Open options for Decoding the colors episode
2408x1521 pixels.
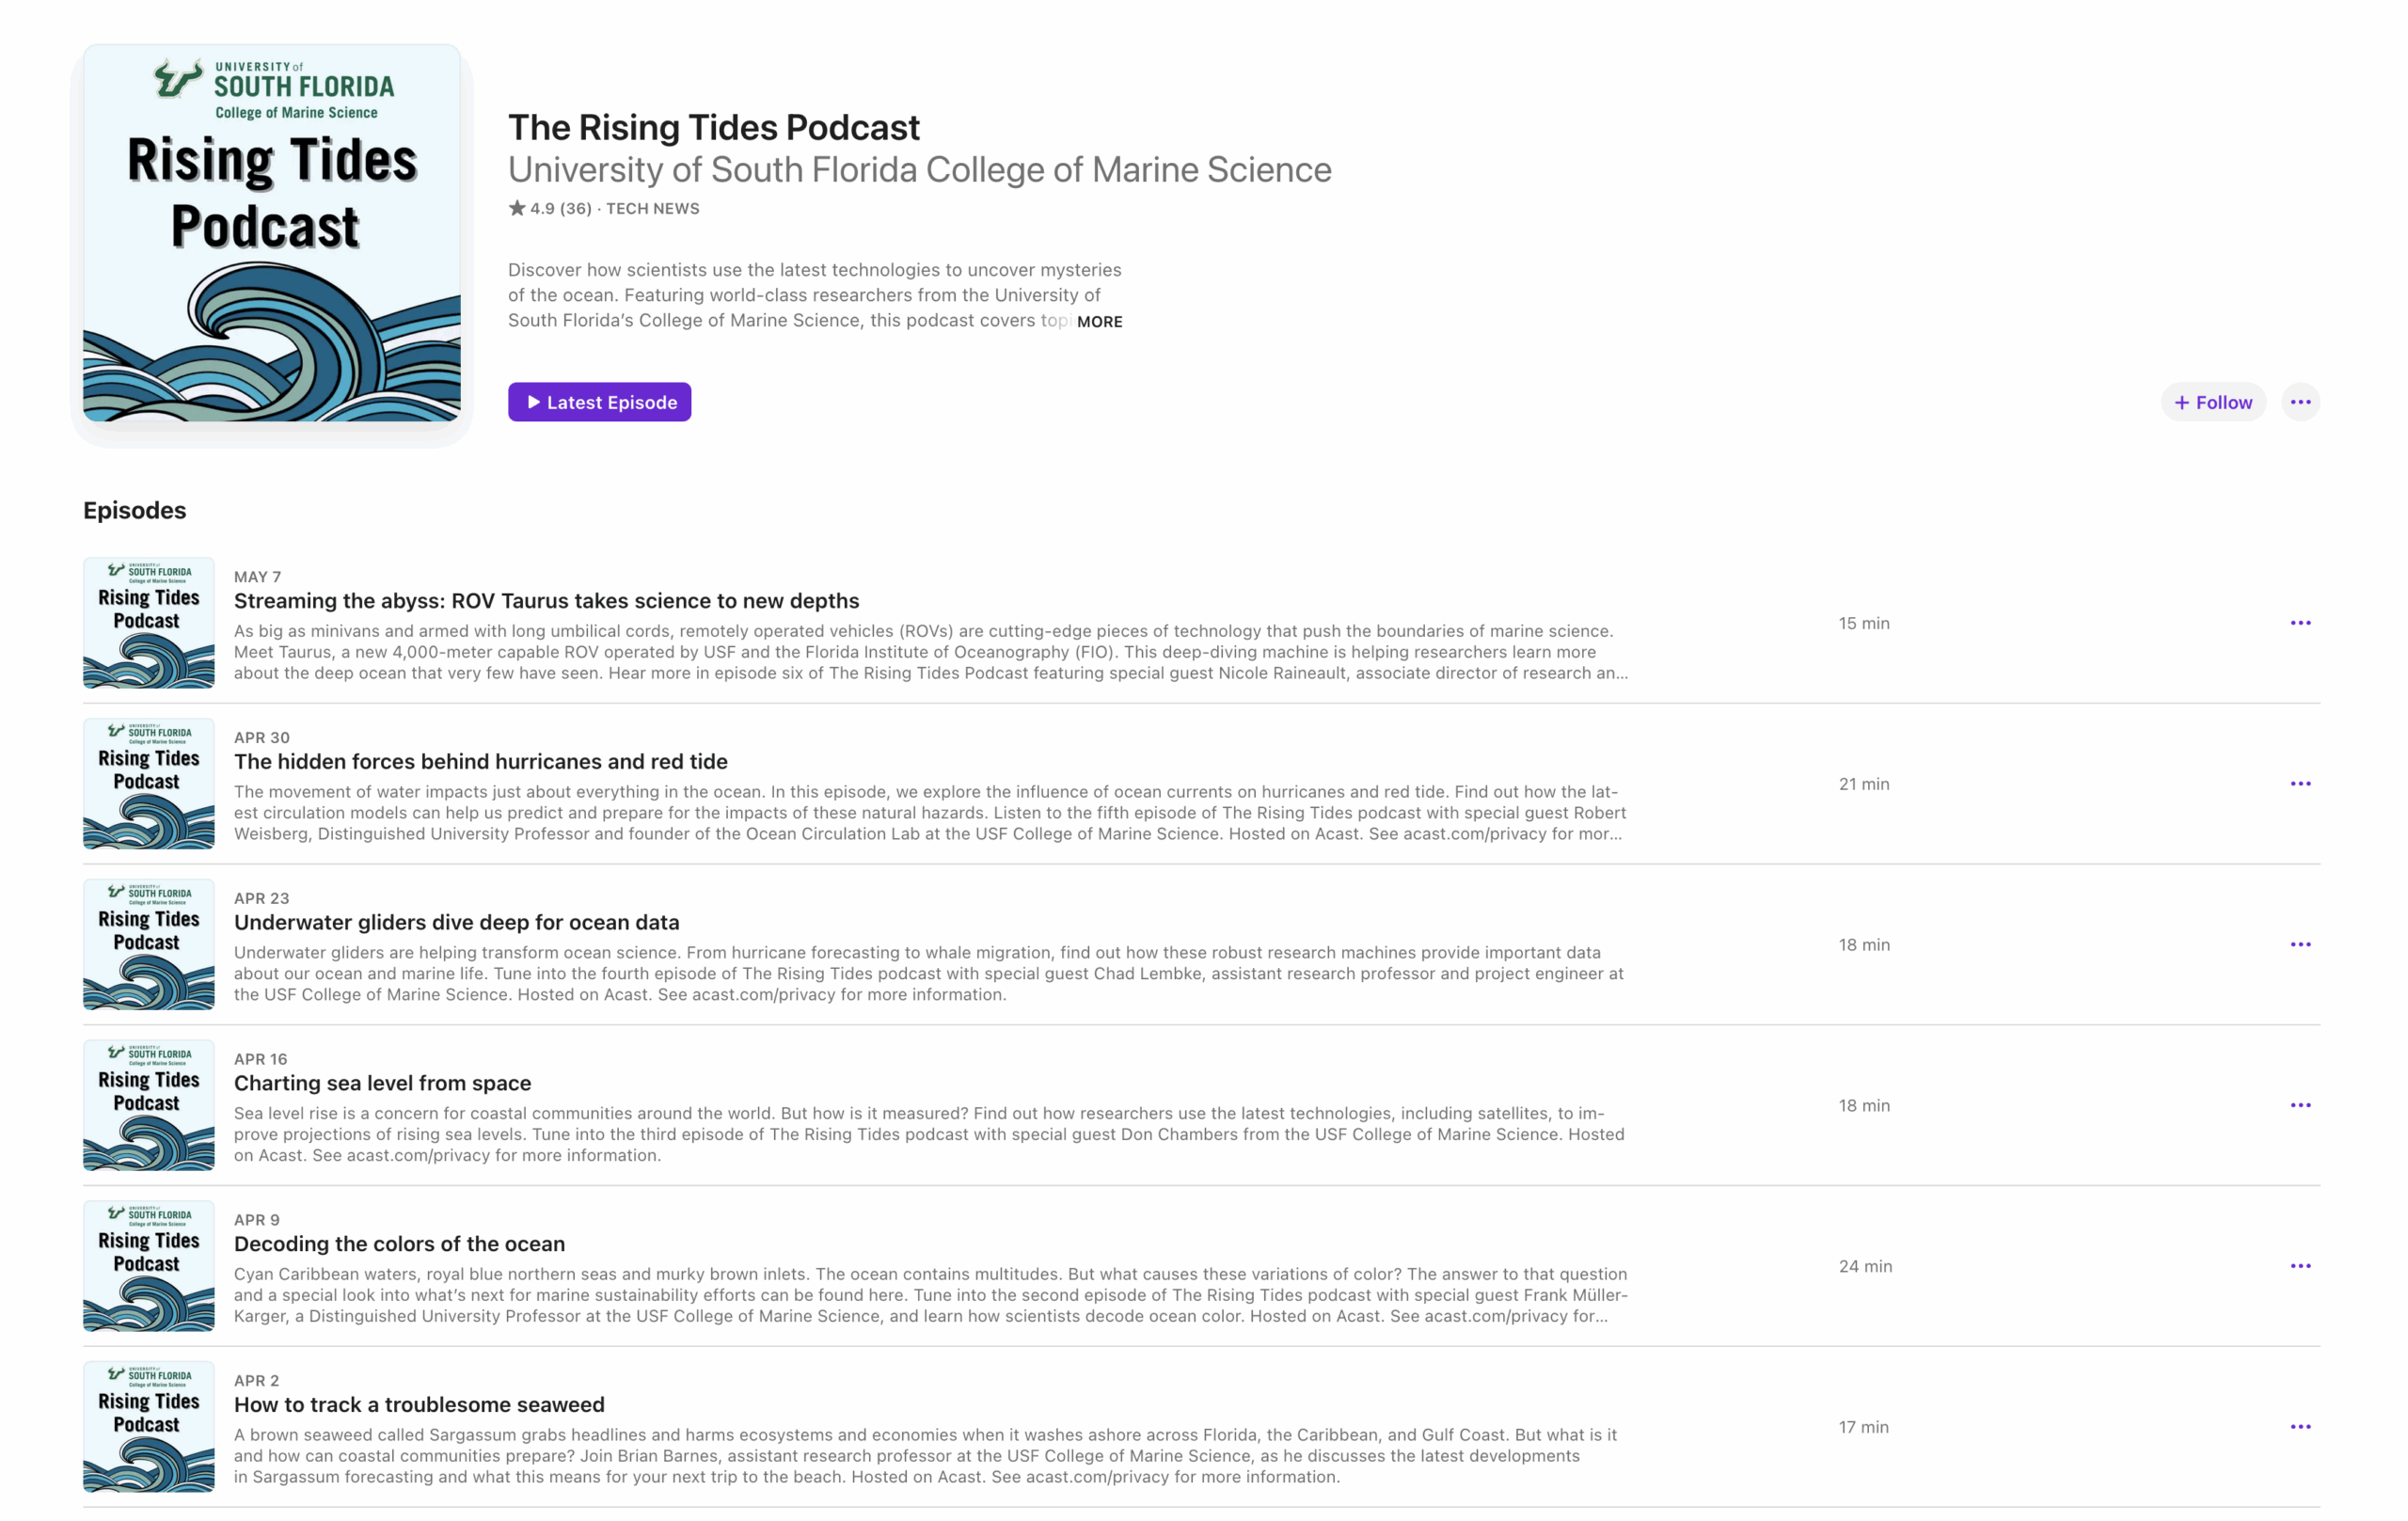tap(2299, 1266)
